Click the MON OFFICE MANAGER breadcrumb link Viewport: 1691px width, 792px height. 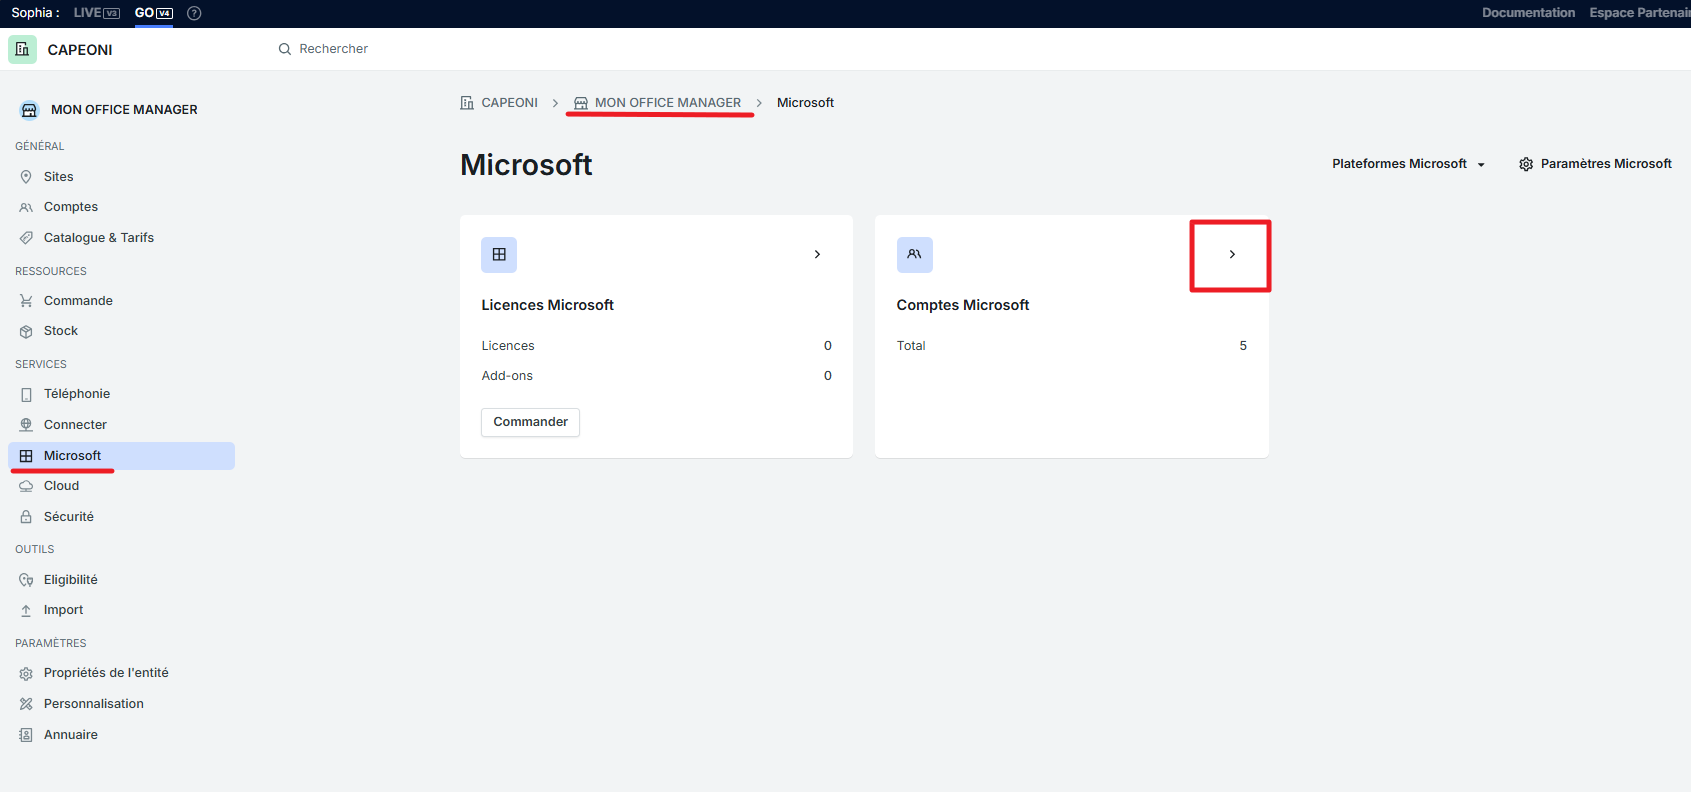[668, 103]
